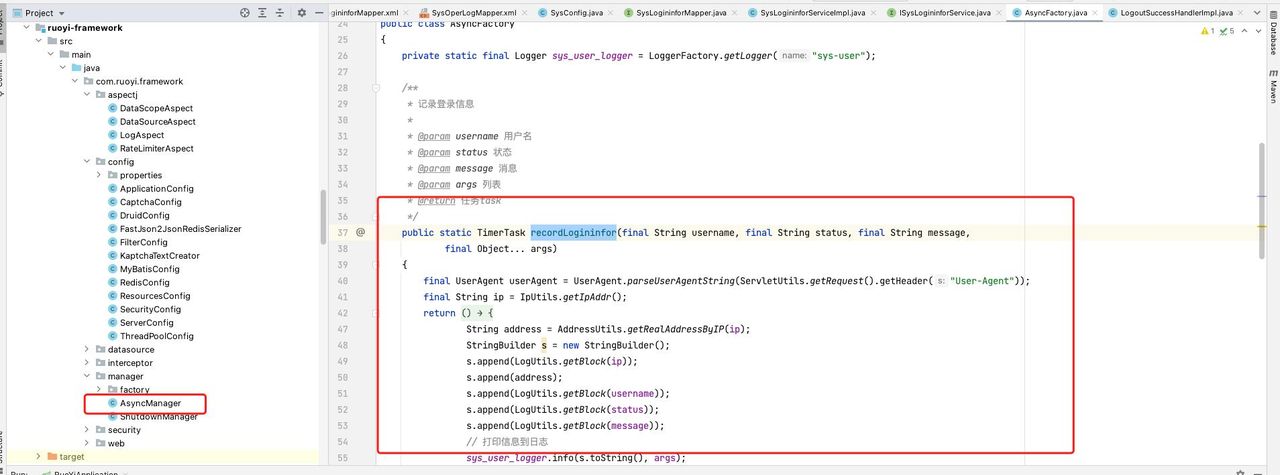
Task: Click the Select Opened File locate icon
Action: tap(246, 13)
